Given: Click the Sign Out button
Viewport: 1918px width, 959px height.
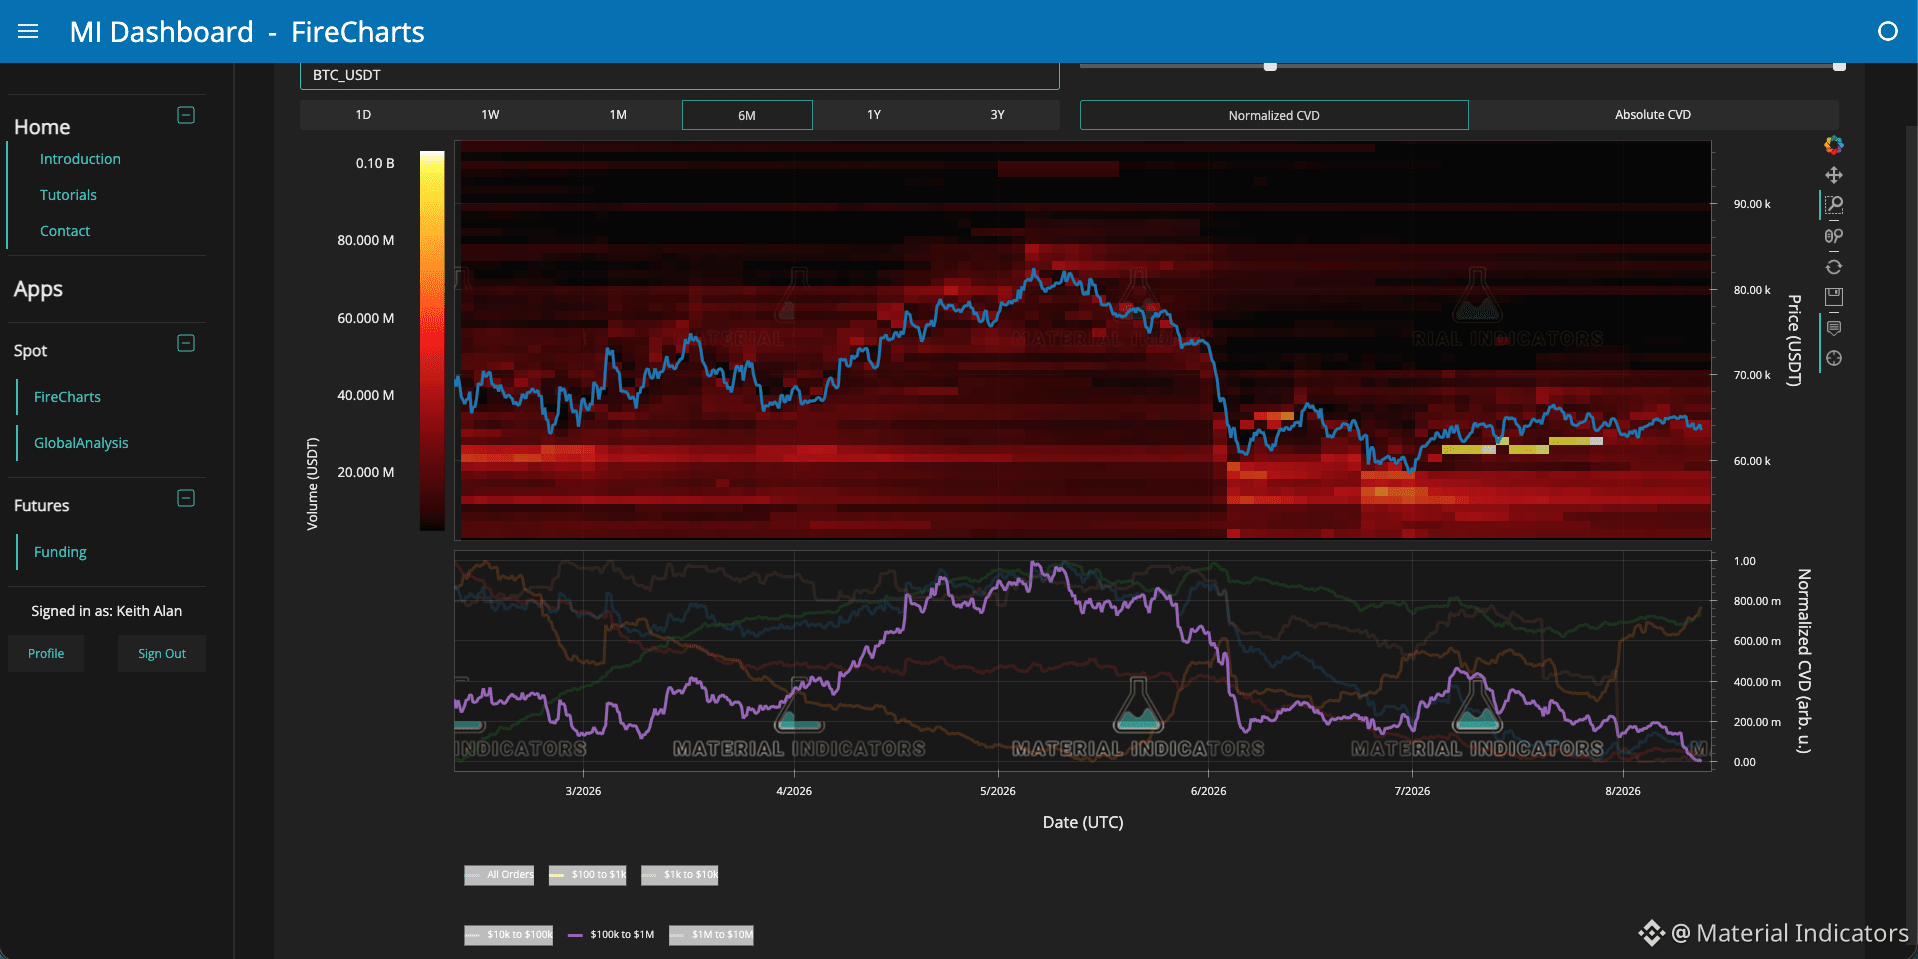Looking at the screenshot, I should (162, 654).
